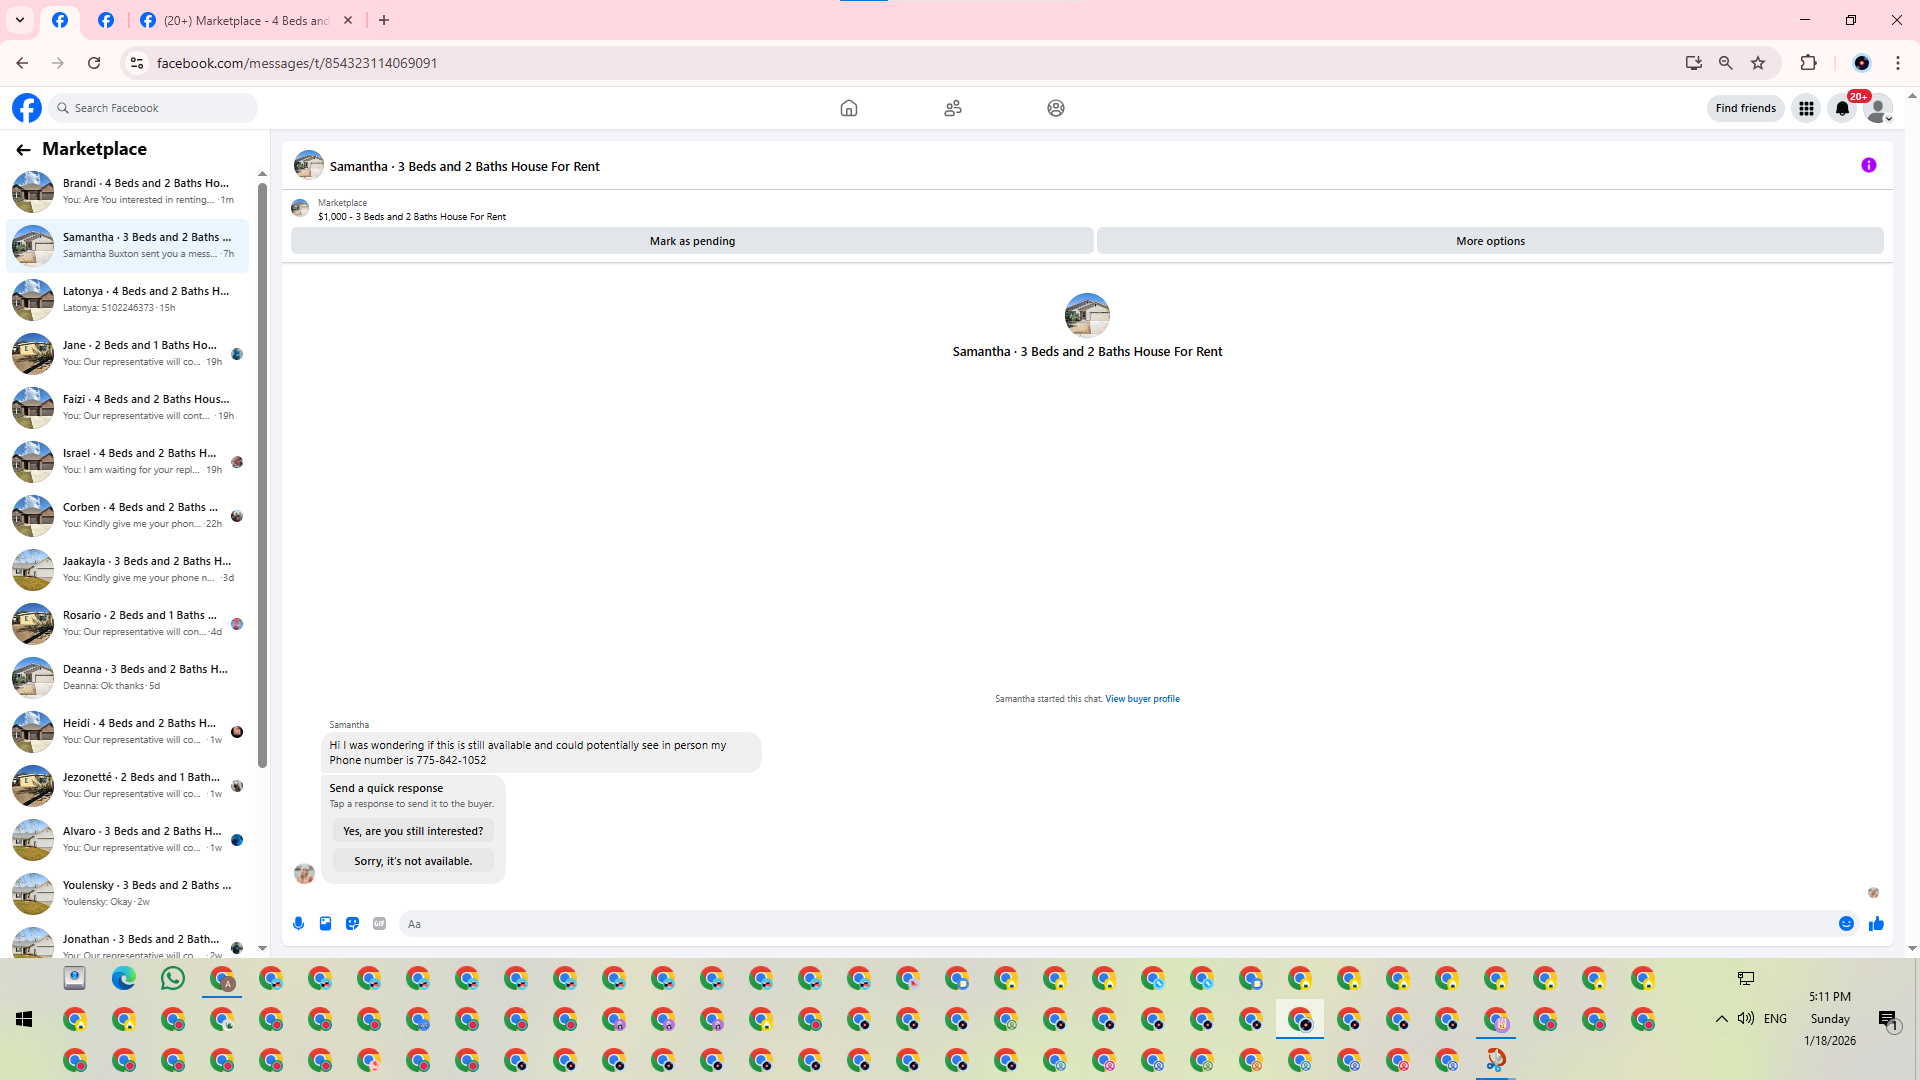
Task: Open the Facebook apps menu grid
Action: click(1806, 108)
